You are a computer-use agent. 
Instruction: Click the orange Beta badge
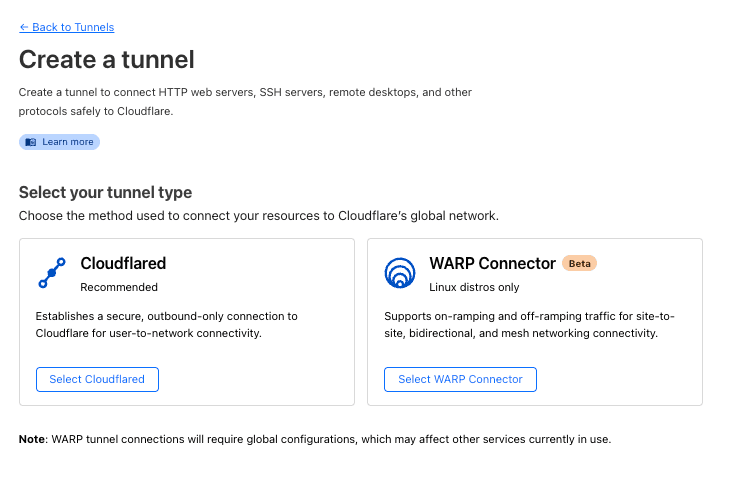tap(579, 264)
